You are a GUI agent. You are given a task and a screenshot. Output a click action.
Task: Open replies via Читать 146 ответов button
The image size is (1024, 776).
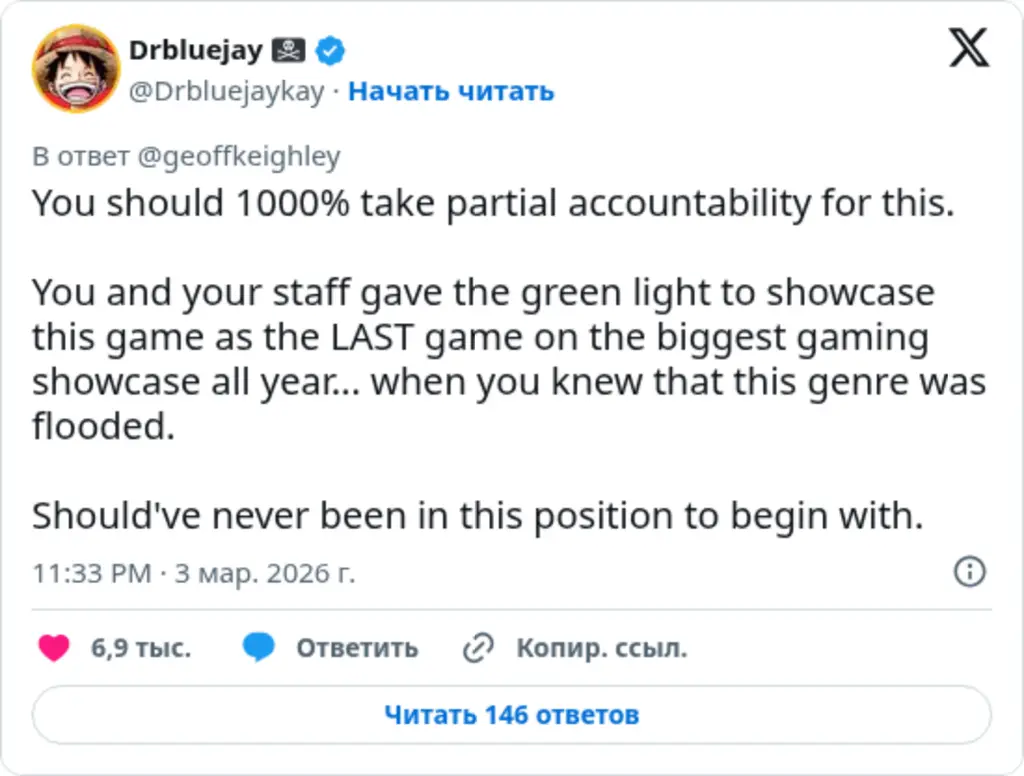tap(512, 715)
